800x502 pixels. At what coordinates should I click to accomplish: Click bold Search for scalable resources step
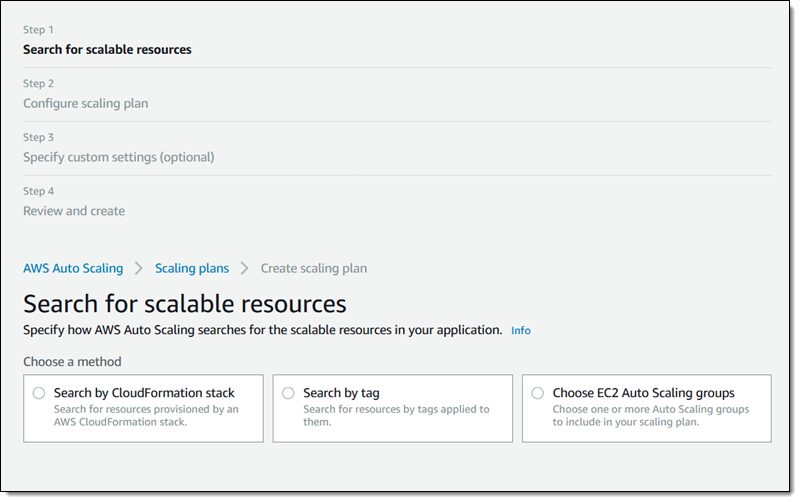point(107,49)
